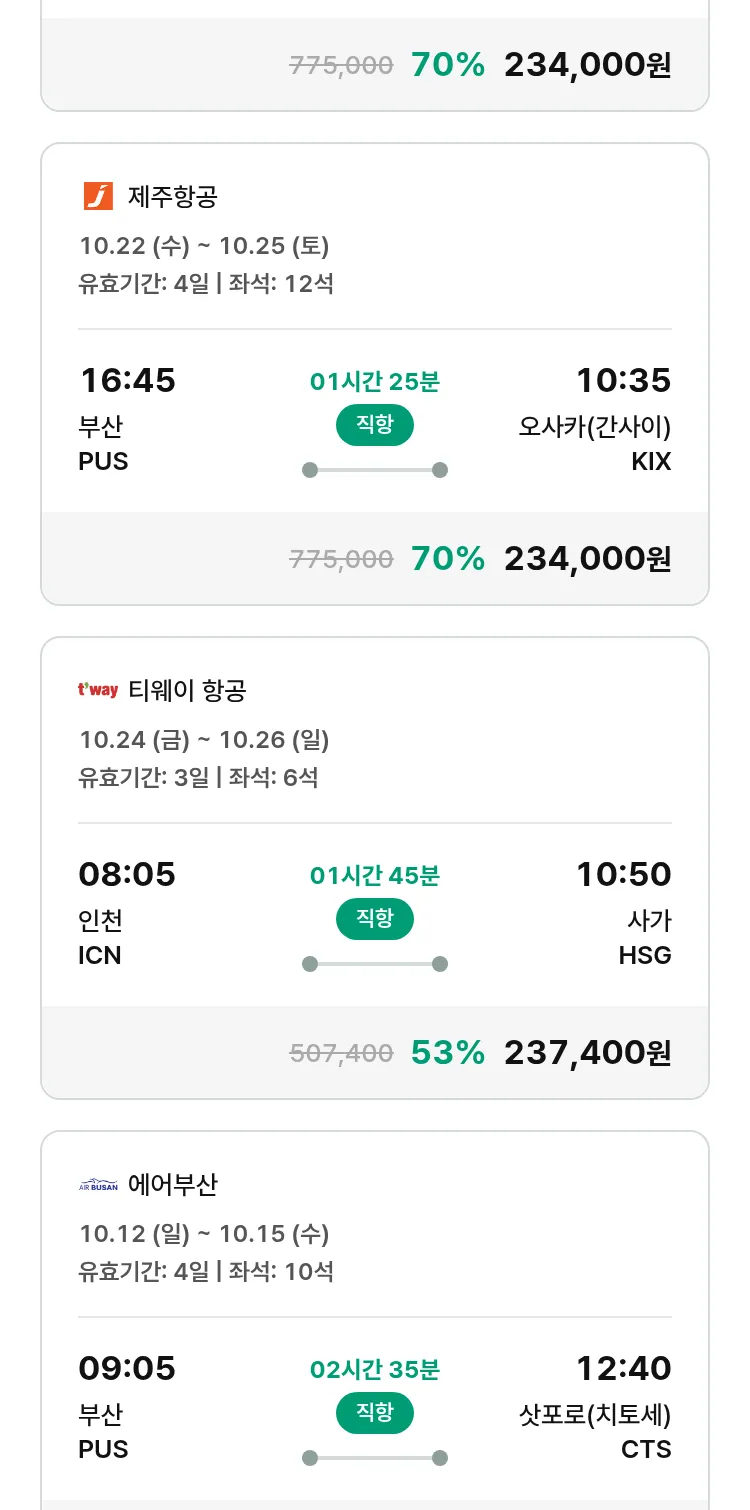Screen dimensions: 750x1510
Task: Open the 티웨이 항공 airline name link
Action: [x=187, y=690]
